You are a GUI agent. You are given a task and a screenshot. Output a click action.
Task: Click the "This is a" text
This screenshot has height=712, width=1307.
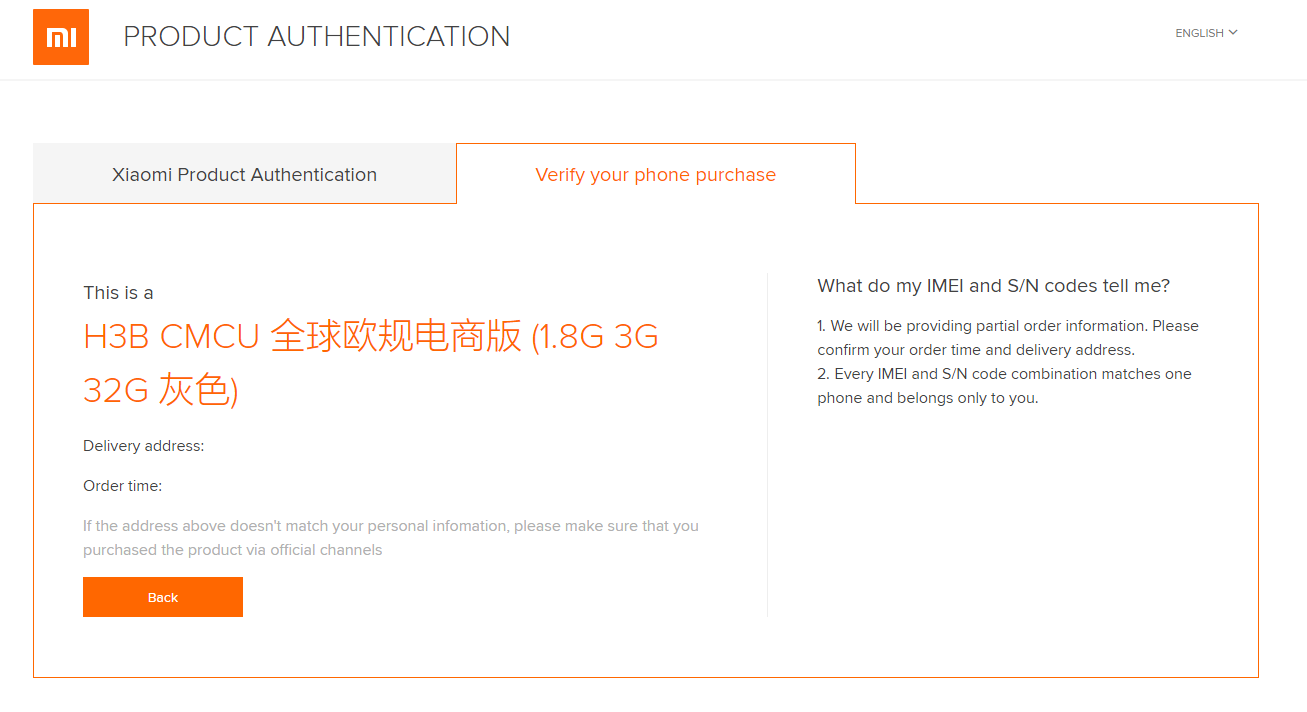coord(118,293)
